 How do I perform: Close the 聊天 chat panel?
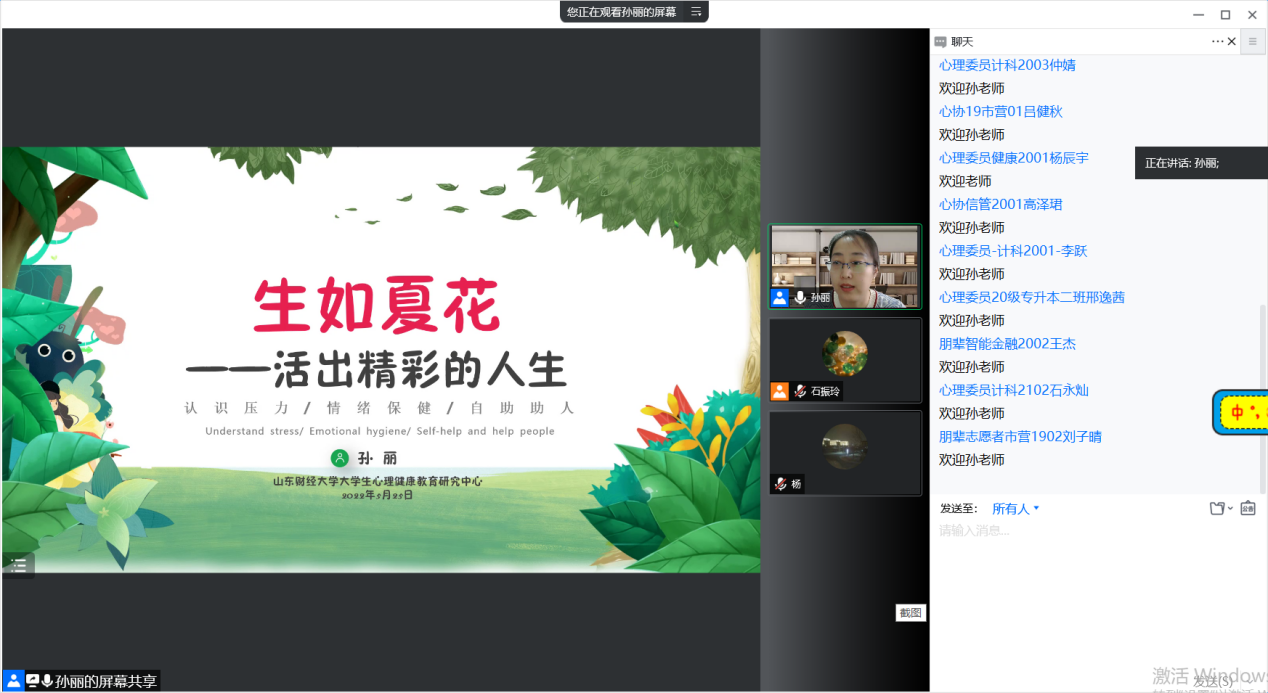click(1232, 42)
